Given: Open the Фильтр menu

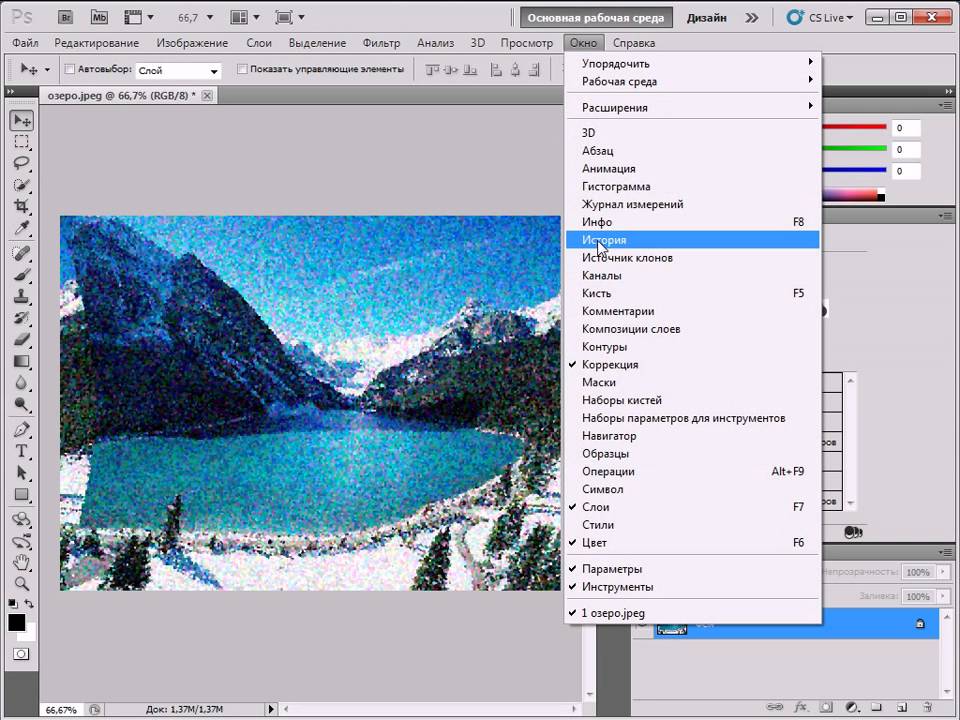Looking at the screenshot, I should click(381, 43).
